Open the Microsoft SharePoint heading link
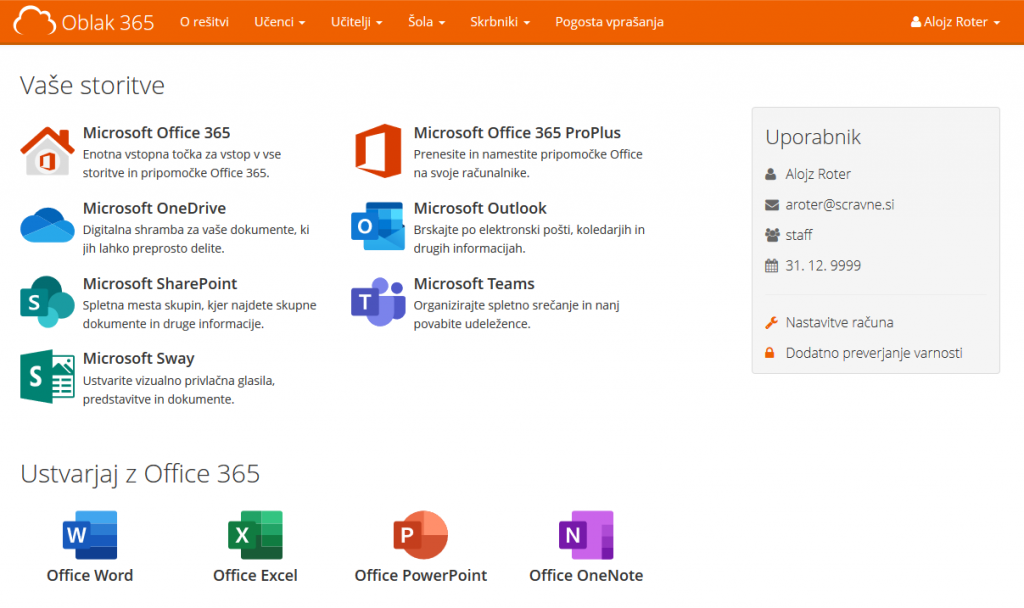This screenshot has width=1024, height=608. pyautogui.click(x=160, y=283)
